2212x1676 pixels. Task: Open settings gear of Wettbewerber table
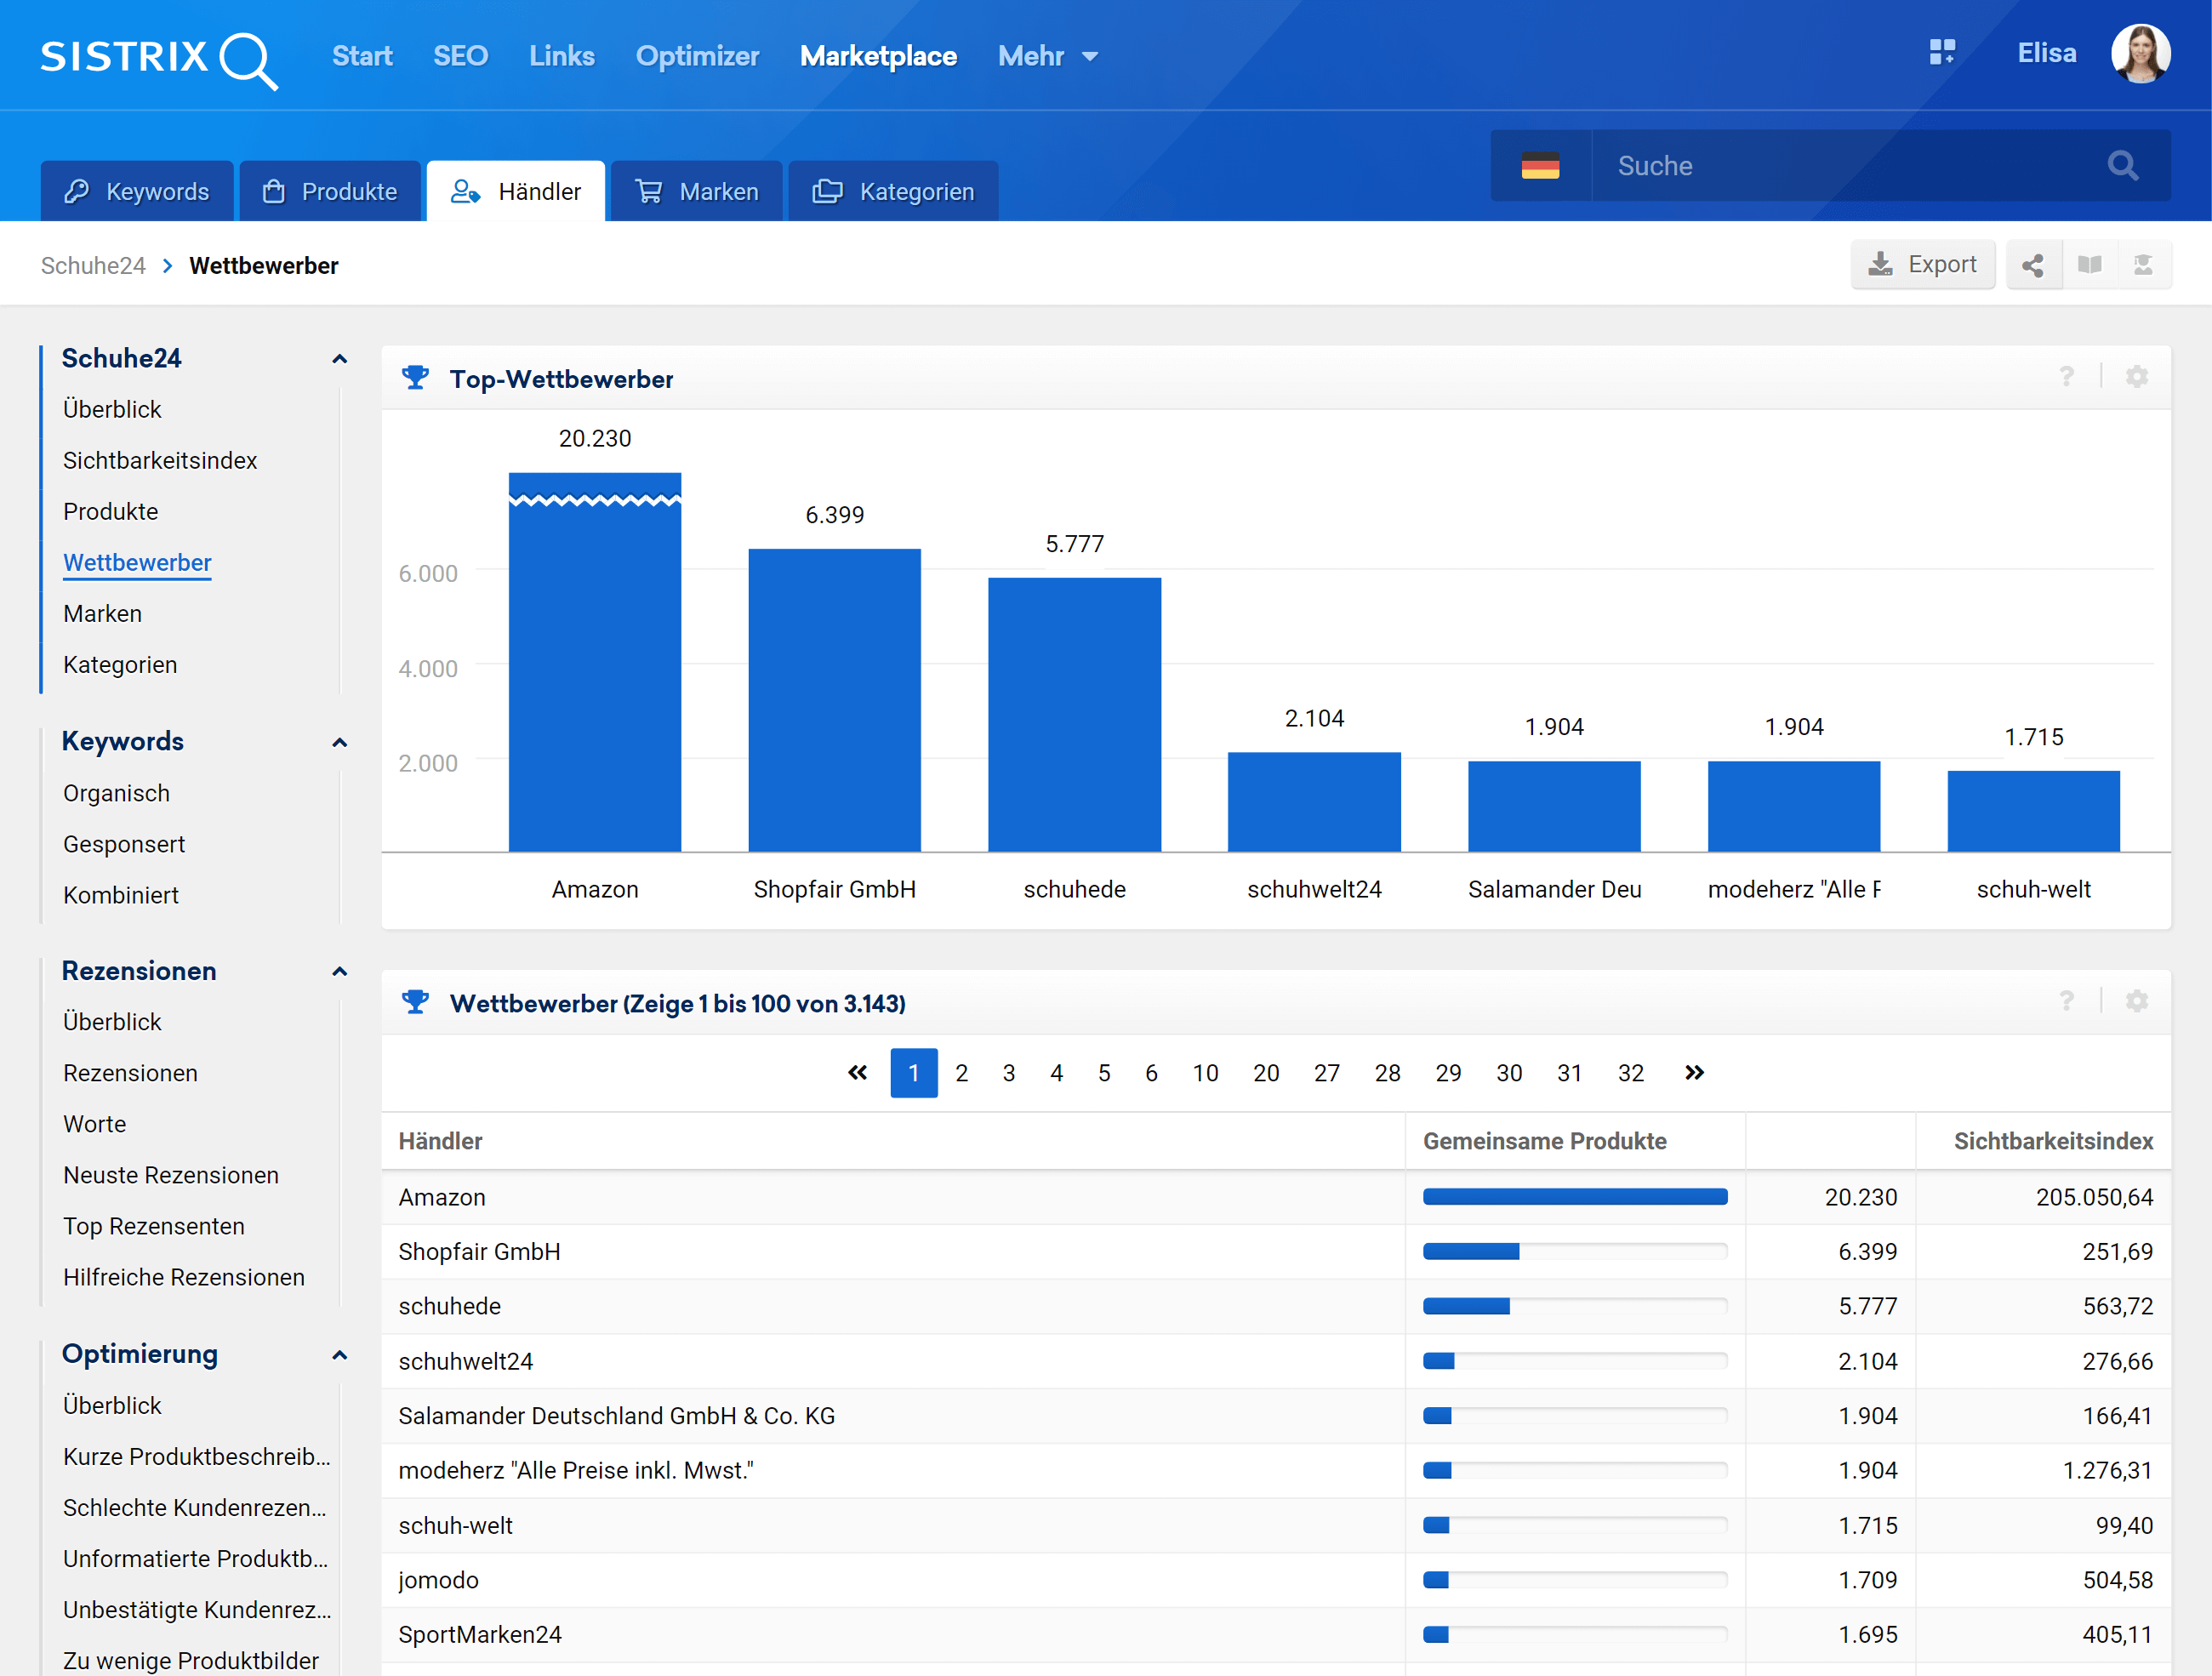point(2136,1001)
